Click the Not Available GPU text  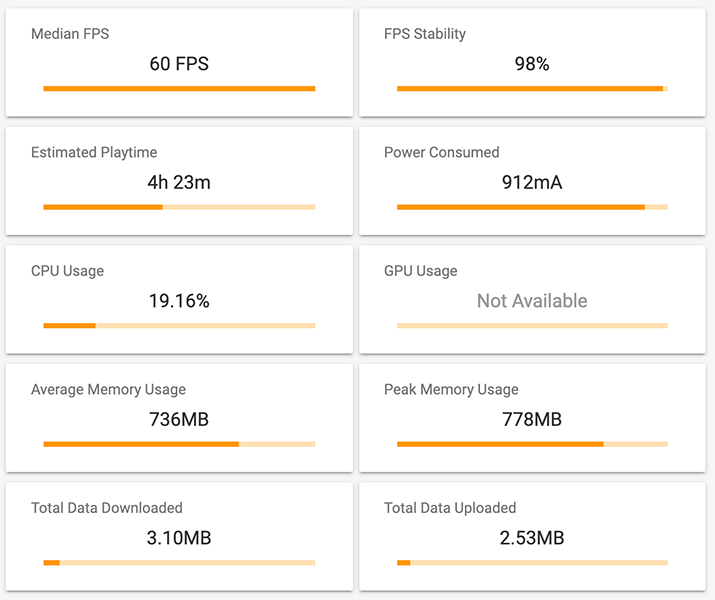click(532, 301)
